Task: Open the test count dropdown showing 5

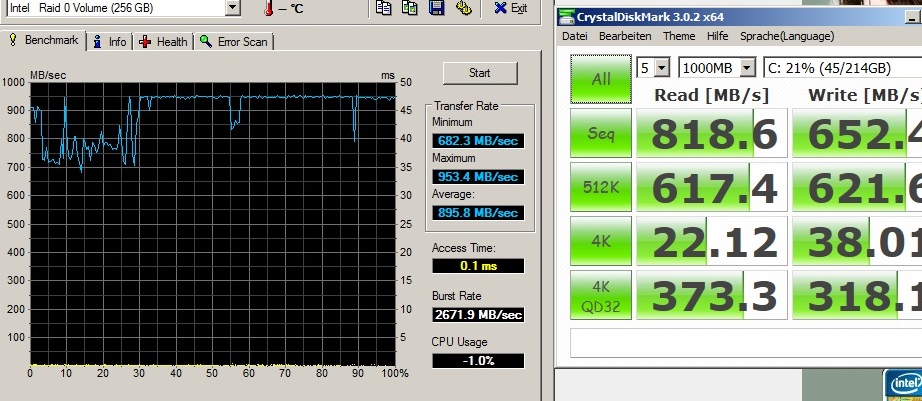Action: [x=663, y=68]
